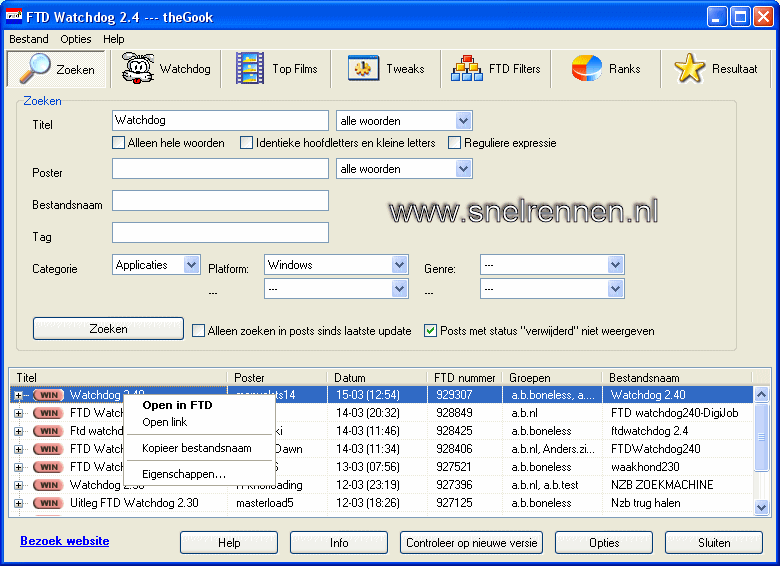Click the Tag input field
This screenshot has width=780, height=566.
pos(220,232)
